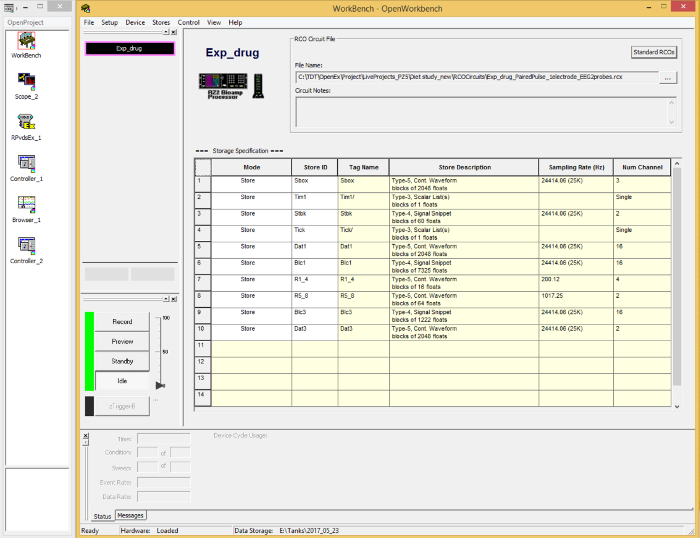Select the Exp_drug device in list

(x=129, y=47)
